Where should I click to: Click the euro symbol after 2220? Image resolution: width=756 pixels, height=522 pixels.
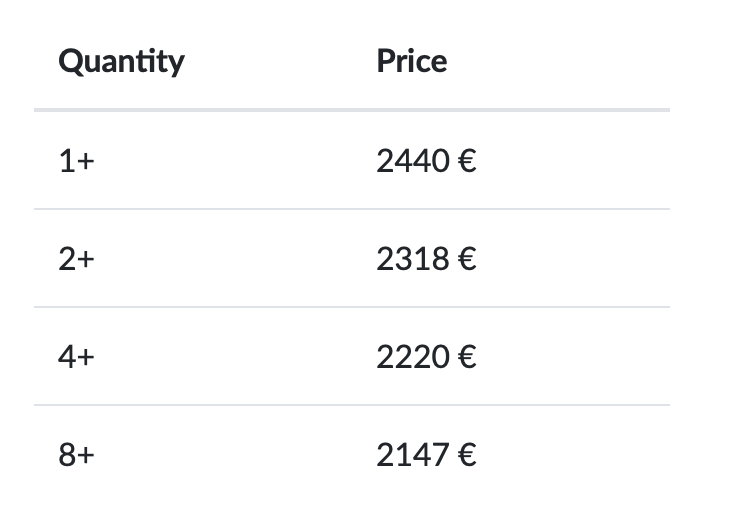click(467, 357)
